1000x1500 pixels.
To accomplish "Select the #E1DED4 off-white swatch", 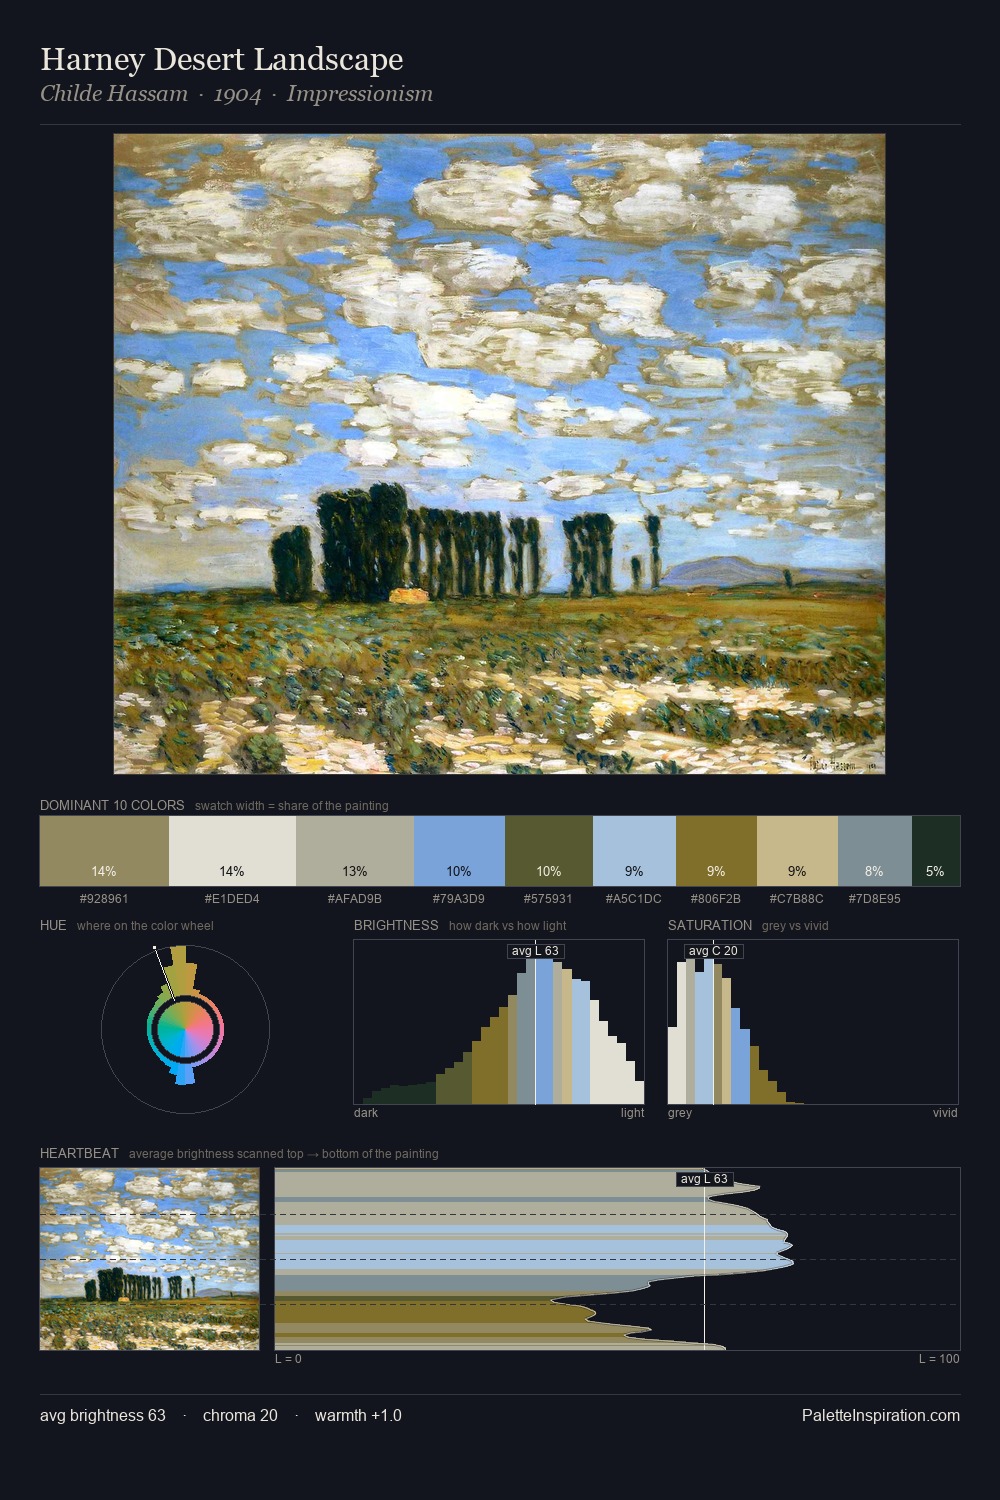I will 232,851.
